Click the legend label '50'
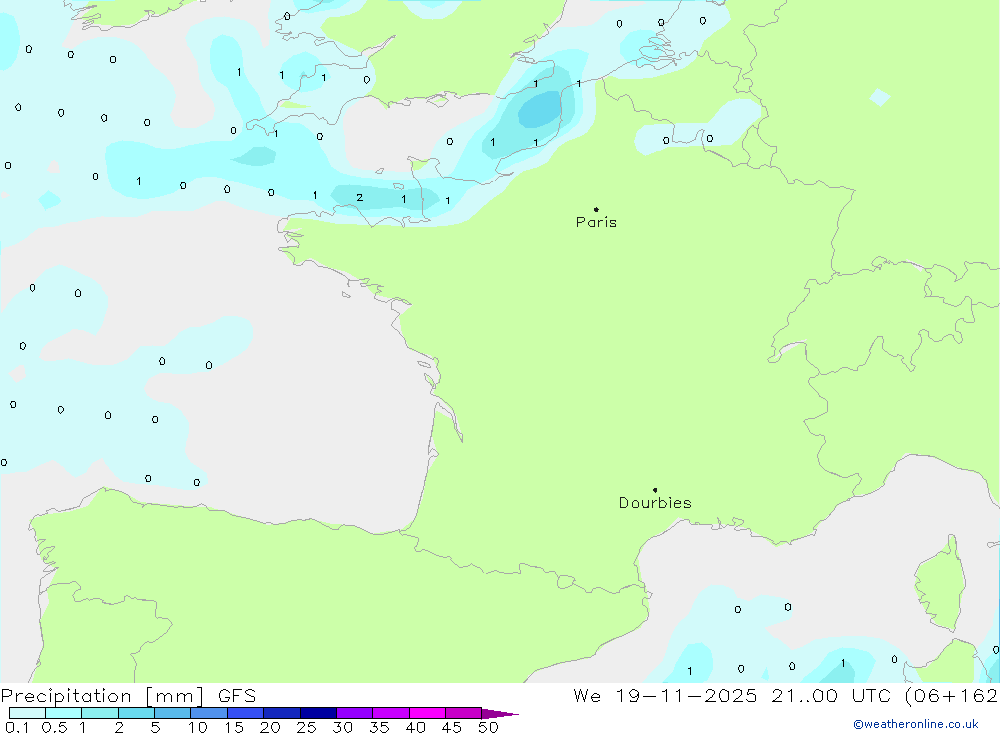1000x733 pixels. click(488, 727)
